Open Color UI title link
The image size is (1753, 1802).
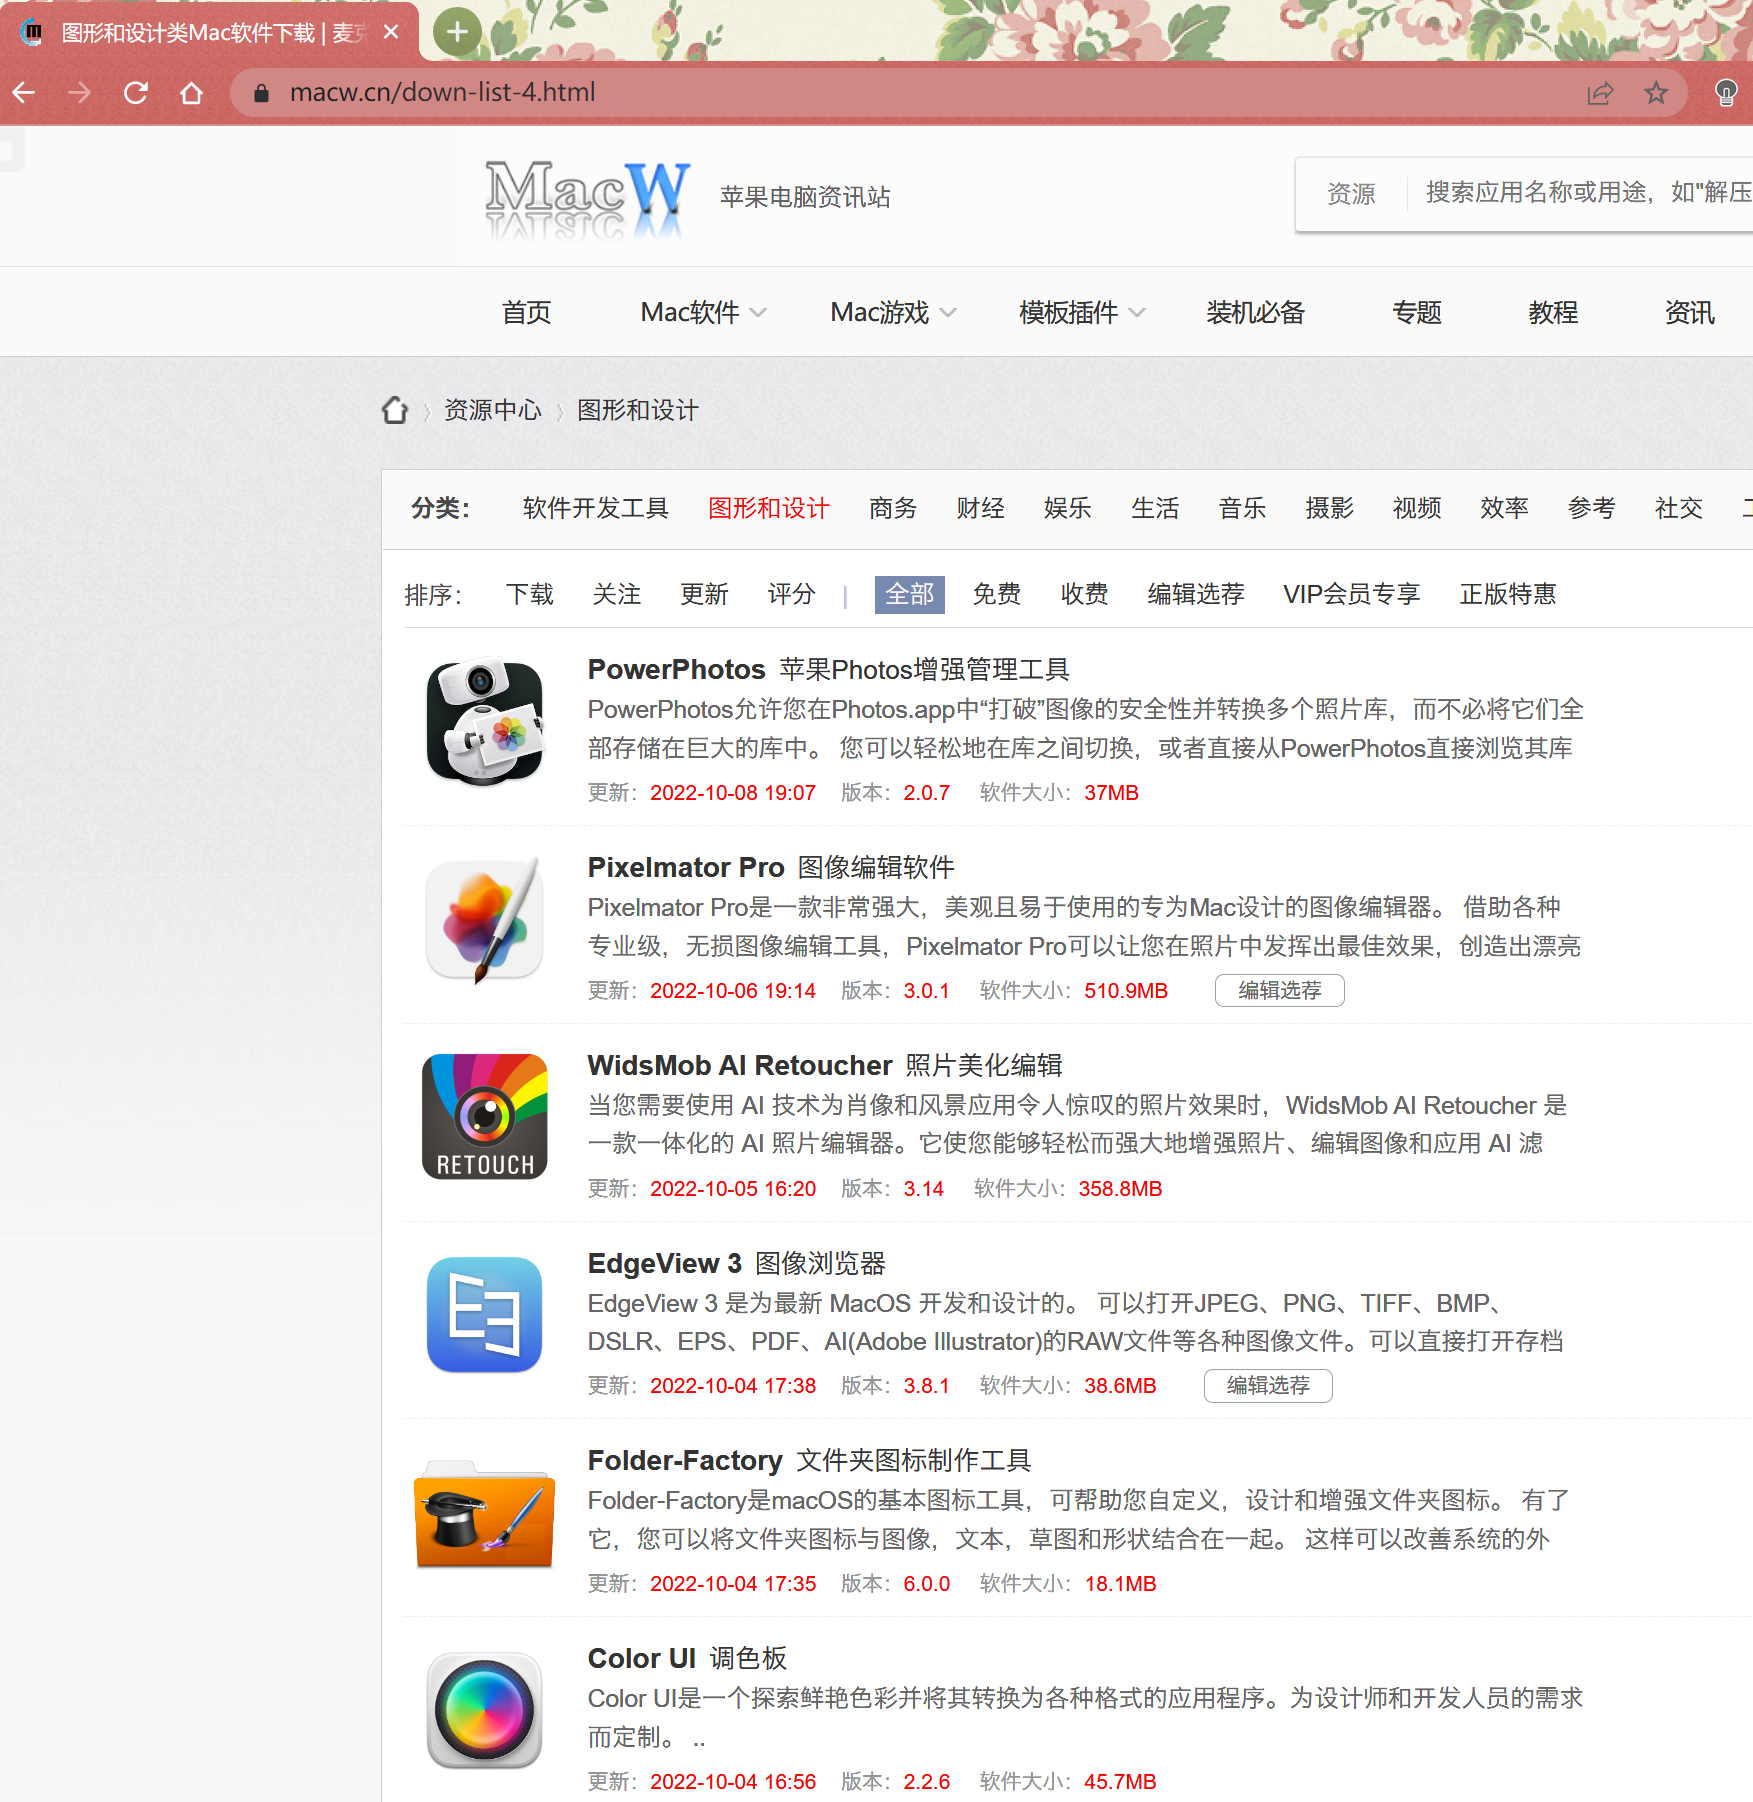pos(688,1658)
